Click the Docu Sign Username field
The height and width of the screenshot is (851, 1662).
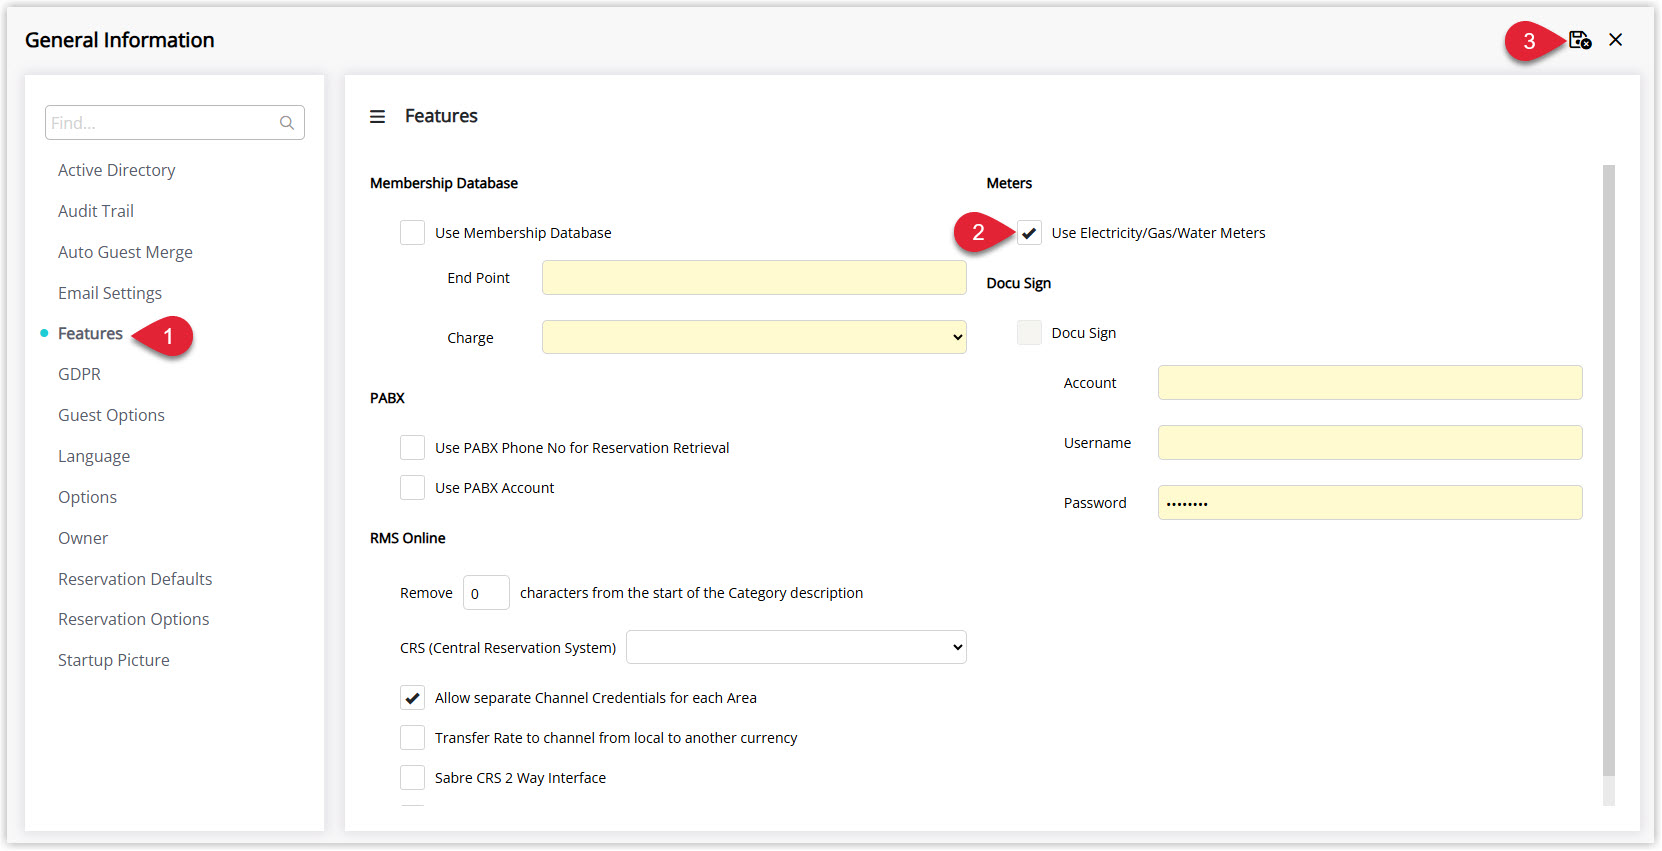click(1370, 443)
